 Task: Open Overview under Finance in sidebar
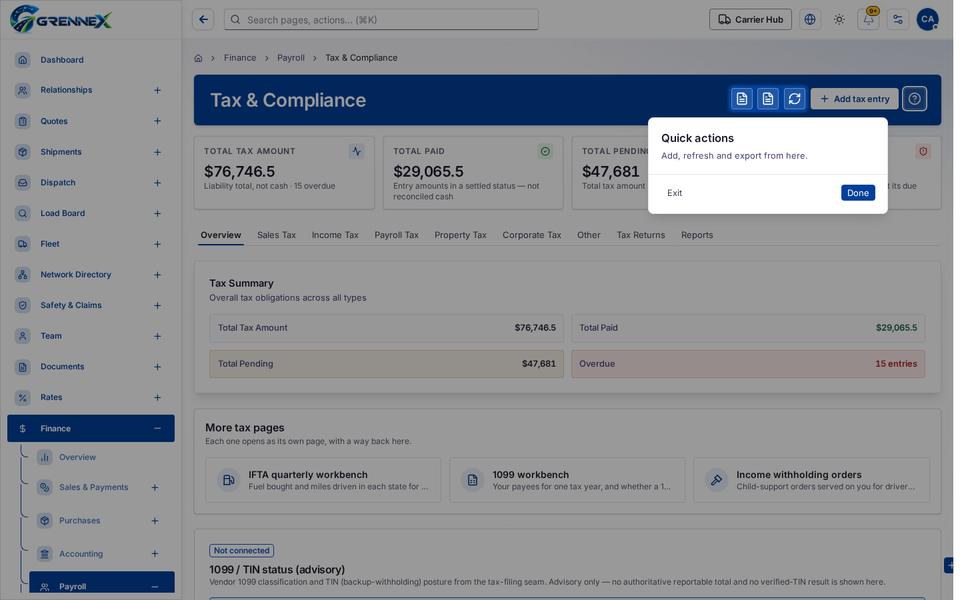point(77,457)
